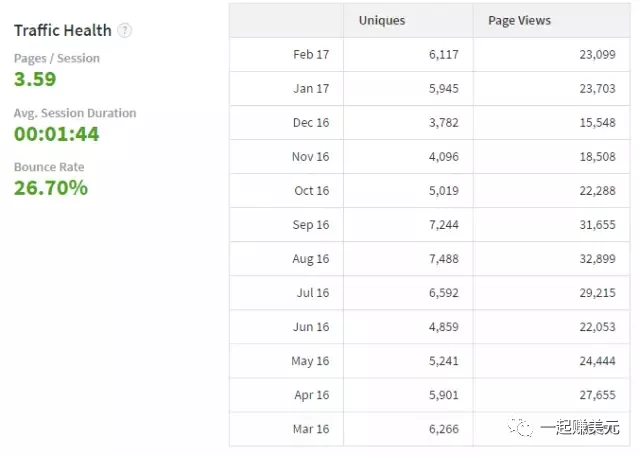Viewport: 640px width, 455px height.
Task: Select the Jul 16 row label
Action: pos(313,293)
